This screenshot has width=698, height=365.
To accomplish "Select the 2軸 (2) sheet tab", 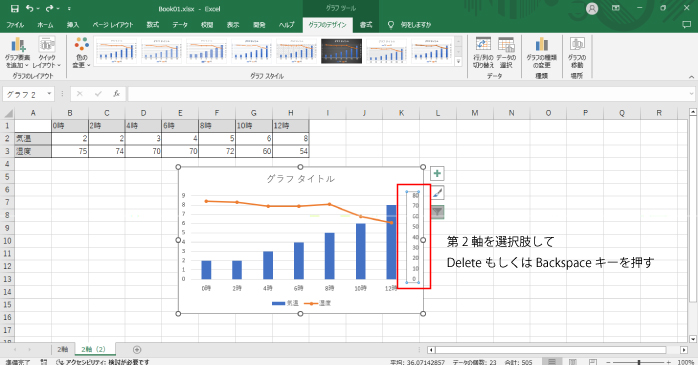I will (94, 349).
